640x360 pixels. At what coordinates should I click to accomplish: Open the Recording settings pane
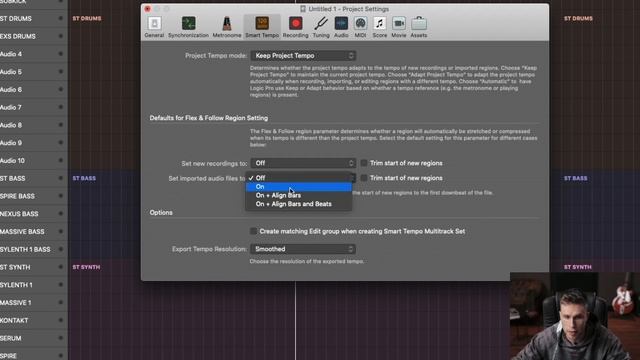tap(296, 27)
